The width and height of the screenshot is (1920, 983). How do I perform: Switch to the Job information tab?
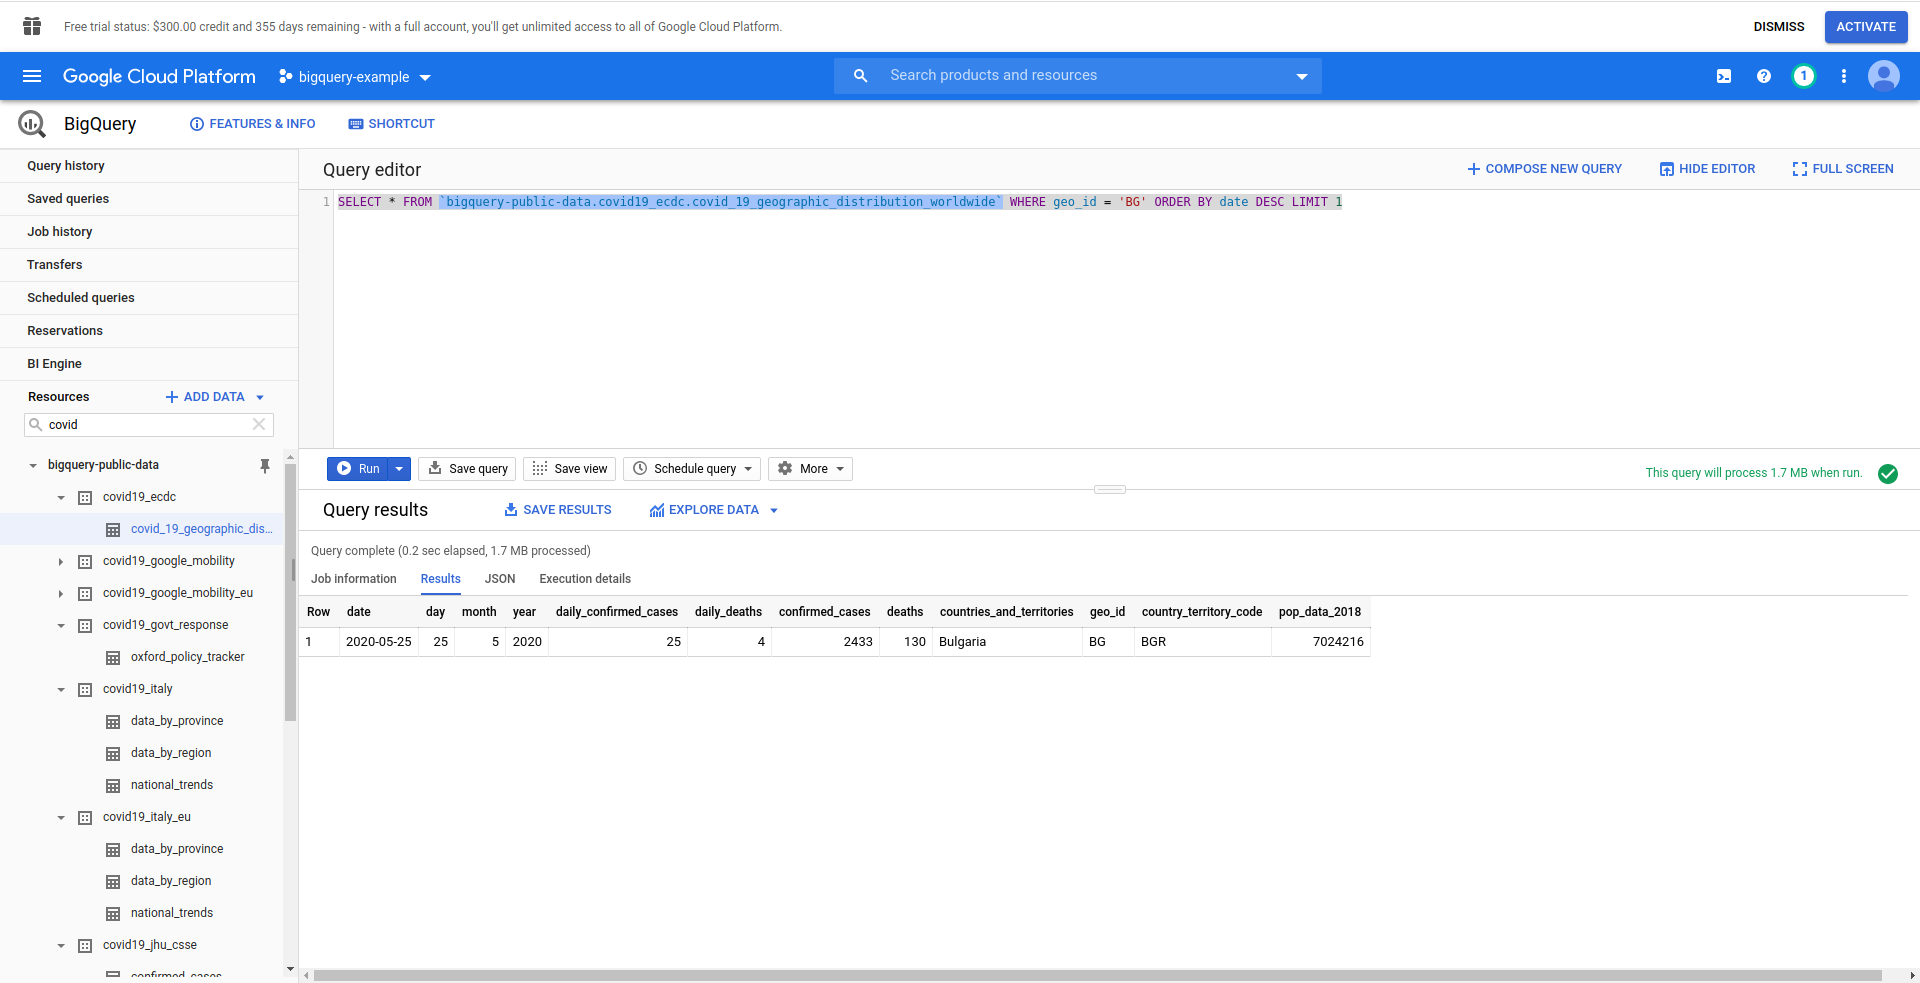click(x=354, y=579)
